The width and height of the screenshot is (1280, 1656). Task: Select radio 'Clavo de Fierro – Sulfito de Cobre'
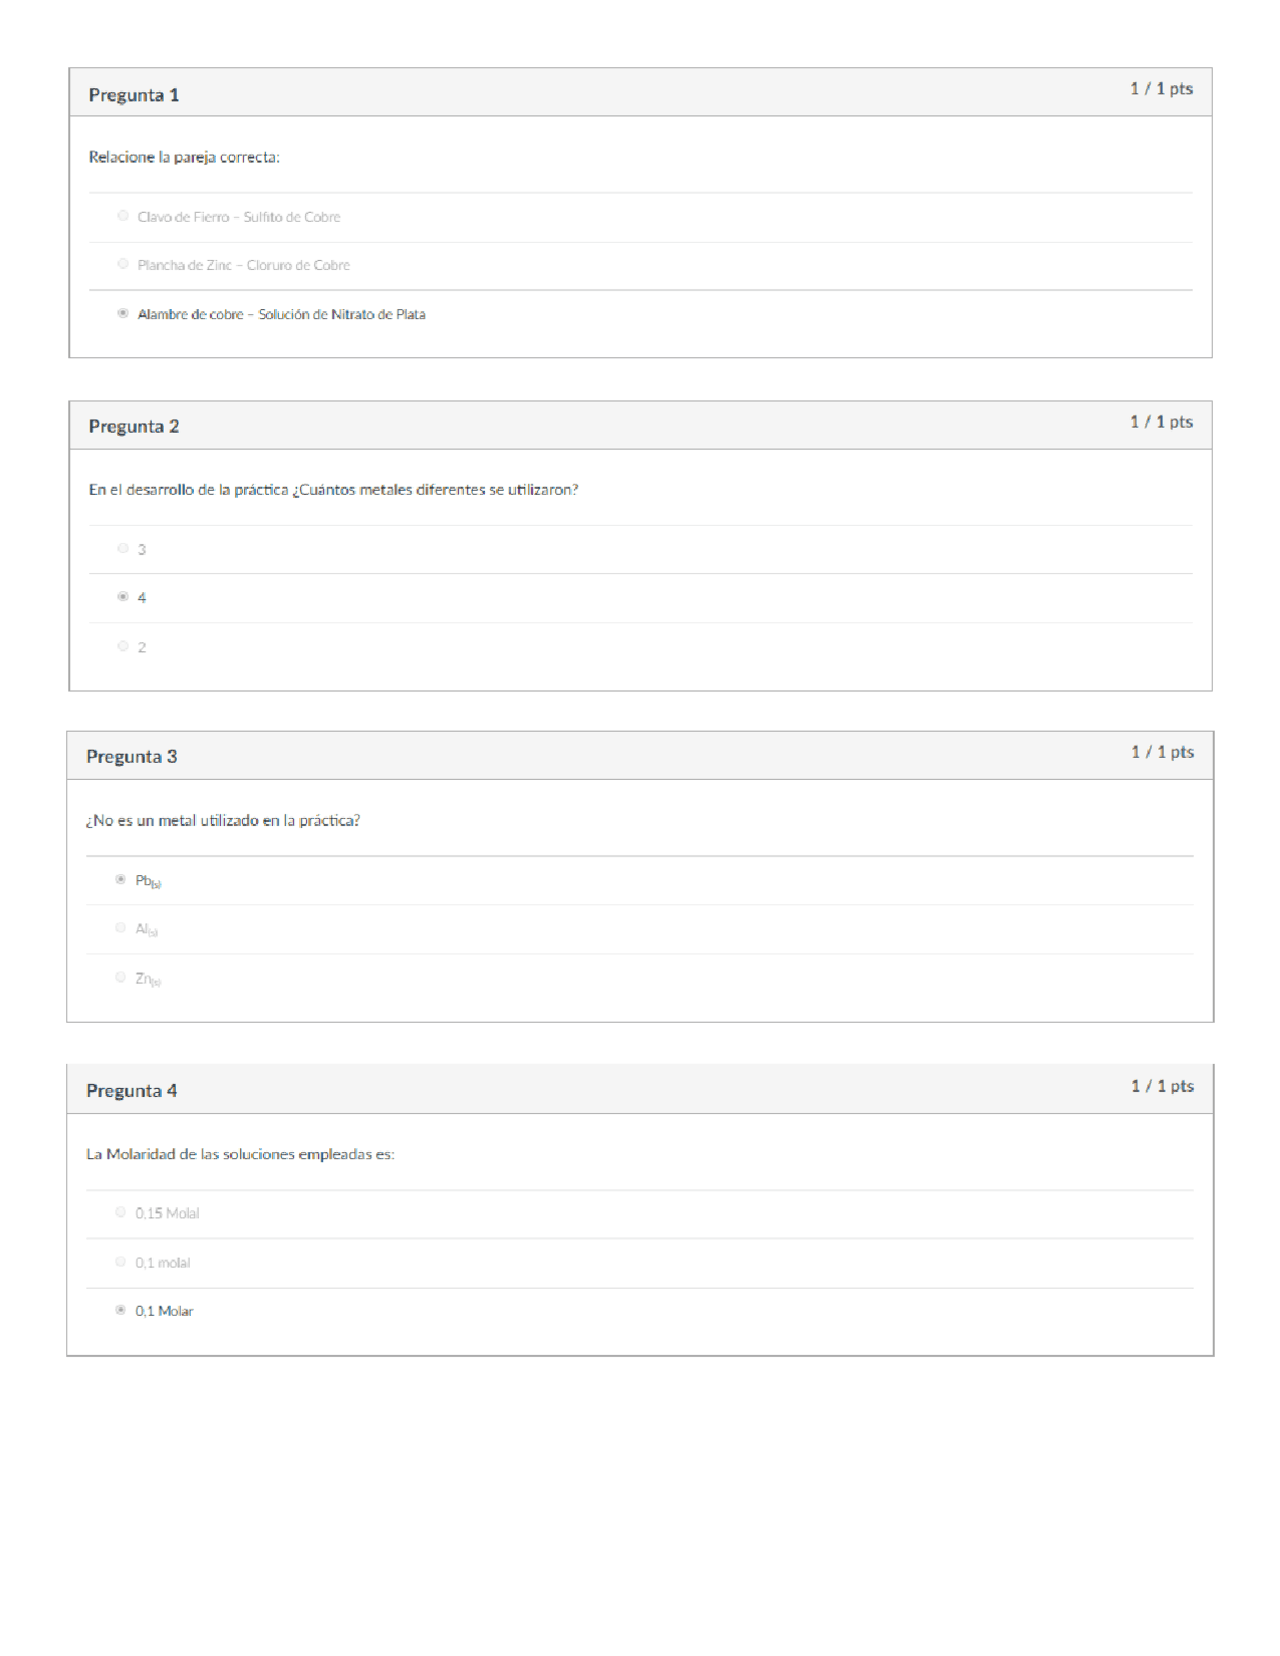(123, 216)
